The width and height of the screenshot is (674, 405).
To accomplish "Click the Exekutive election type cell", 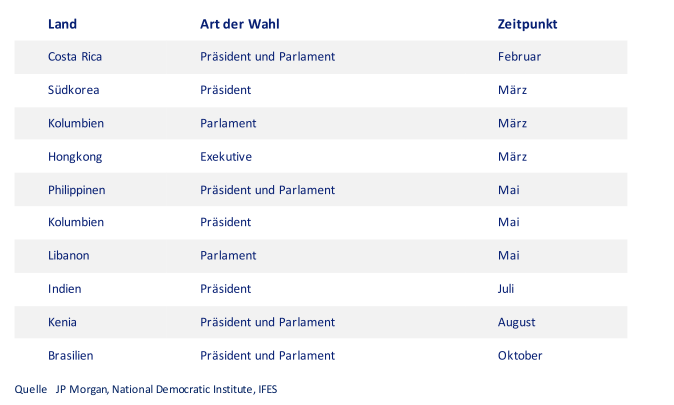I will tap(226, 156).
